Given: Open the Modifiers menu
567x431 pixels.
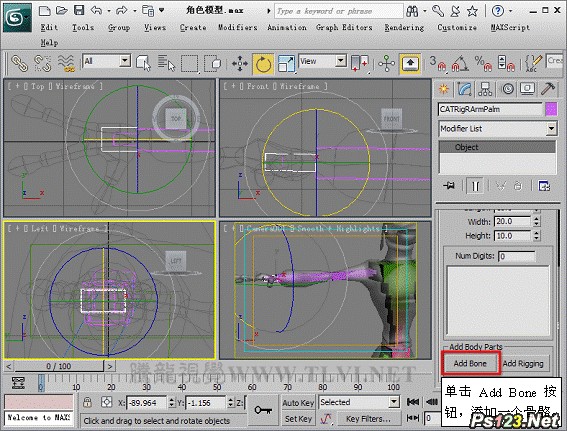Looking at the screenshot, I should (x=238, y=27).
